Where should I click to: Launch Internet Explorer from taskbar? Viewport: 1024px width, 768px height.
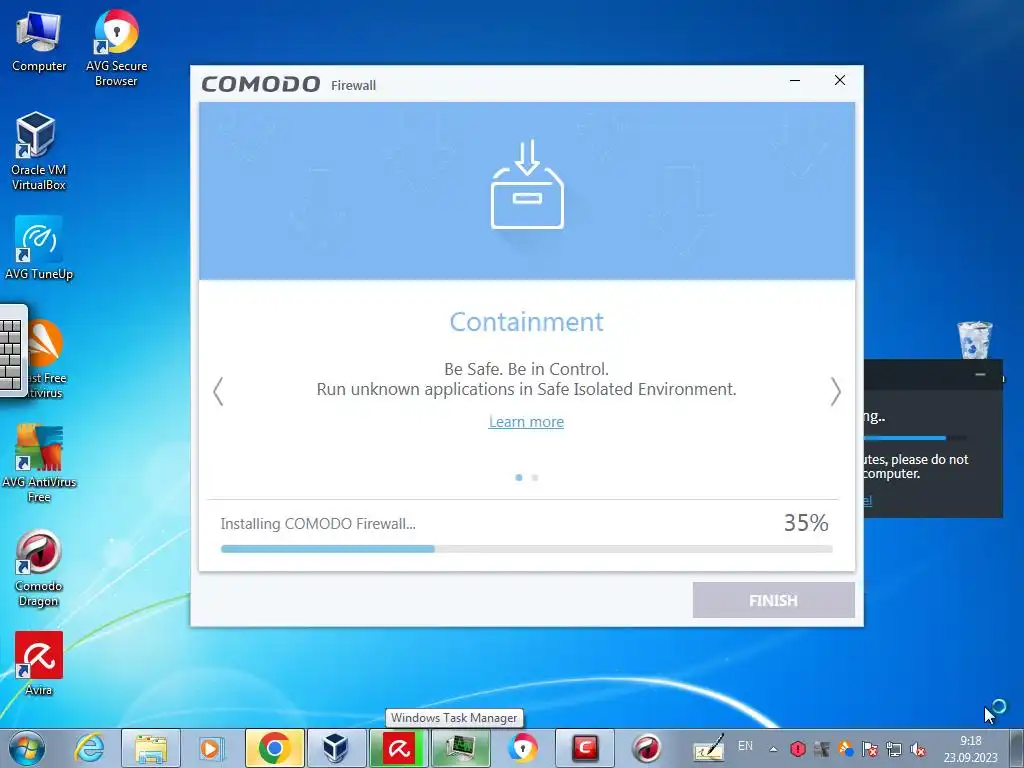coord(89,748)
